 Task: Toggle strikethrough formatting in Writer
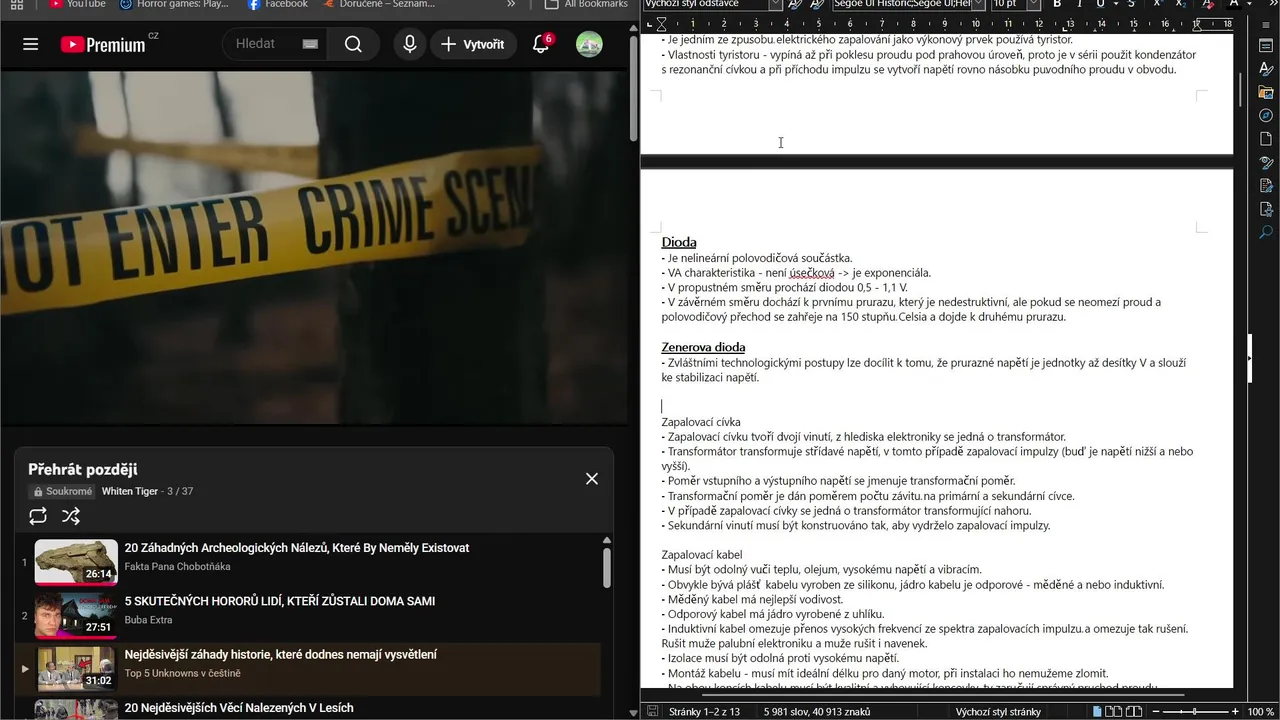(1131, 4)
